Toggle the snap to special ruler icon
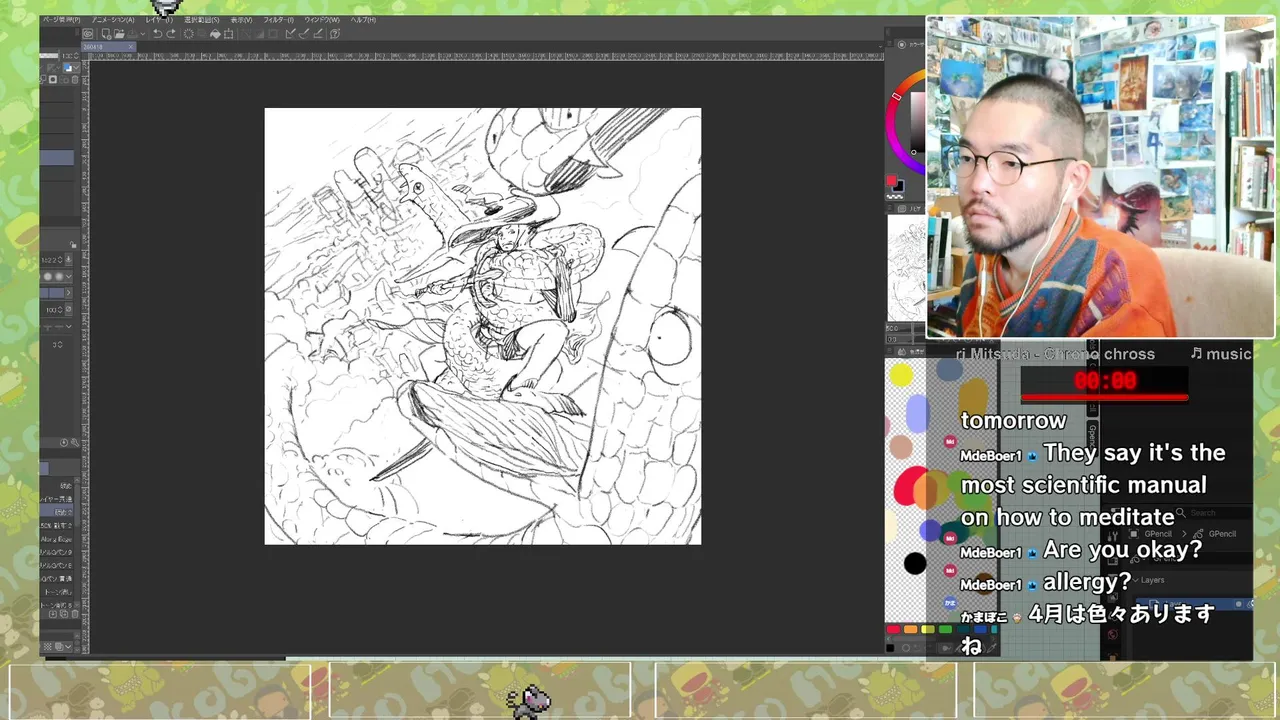 [x=303, y=34]
